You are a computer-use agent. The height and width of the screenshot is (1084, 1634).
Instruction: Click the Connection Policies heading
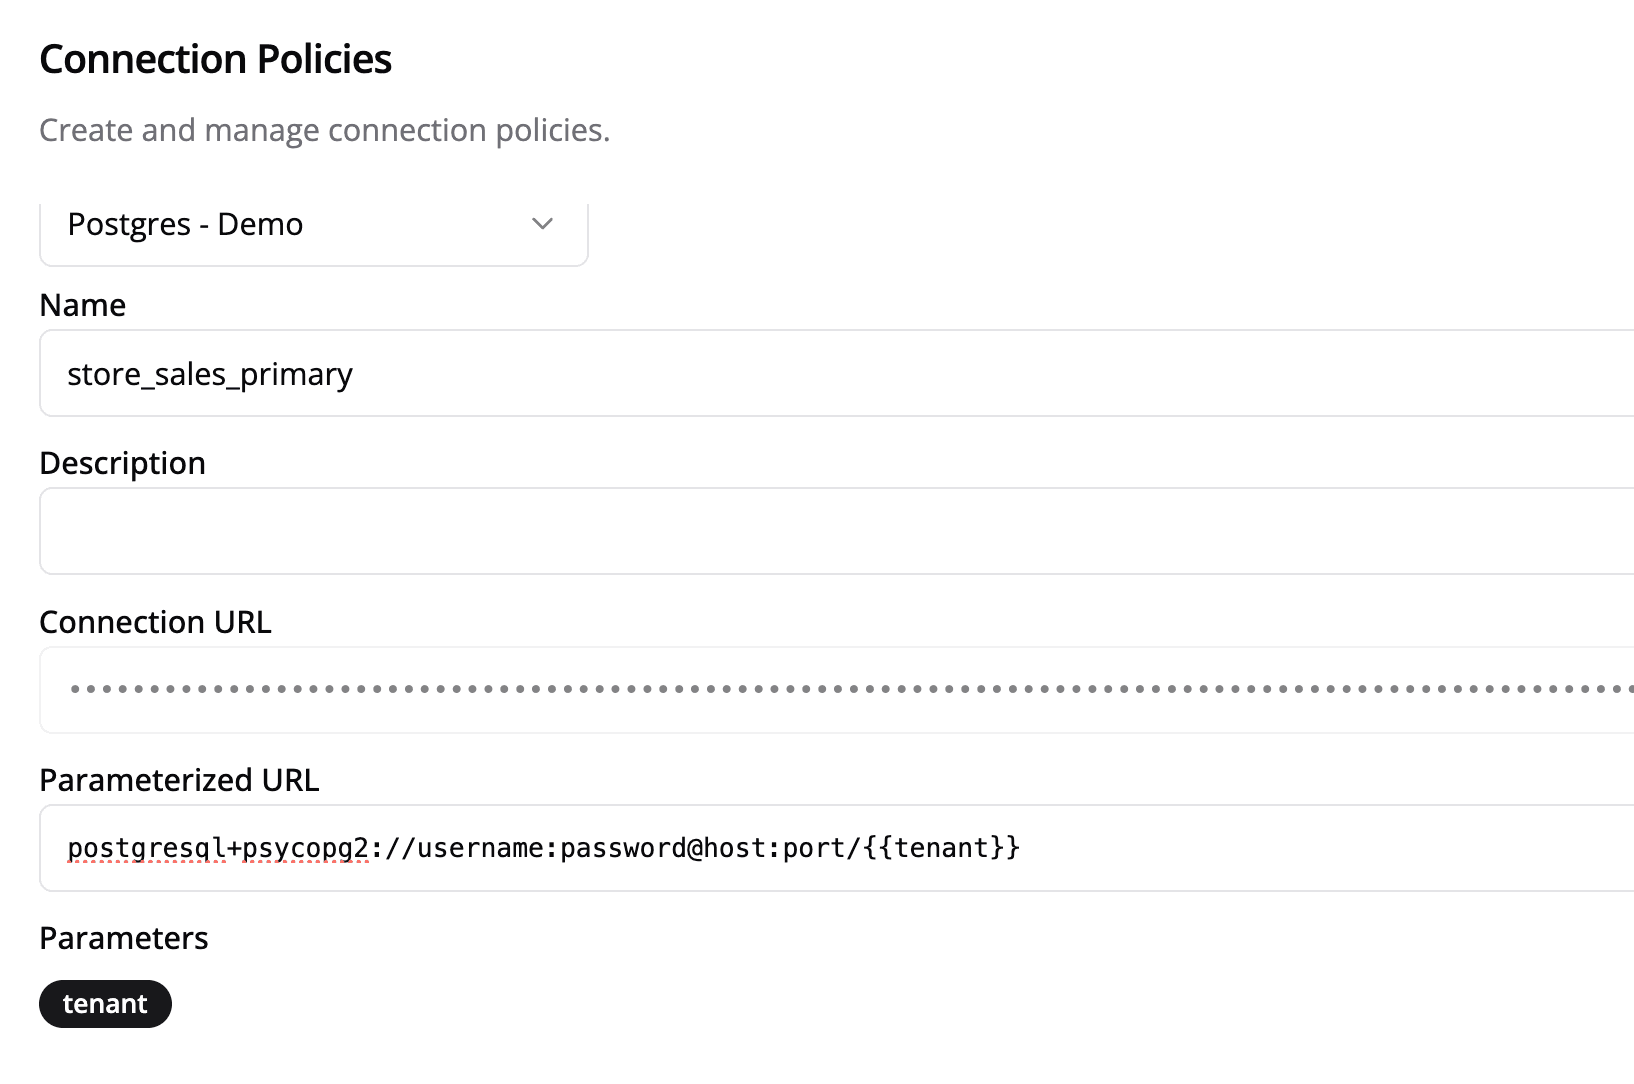pyautogui.click(x=215, y=59)
